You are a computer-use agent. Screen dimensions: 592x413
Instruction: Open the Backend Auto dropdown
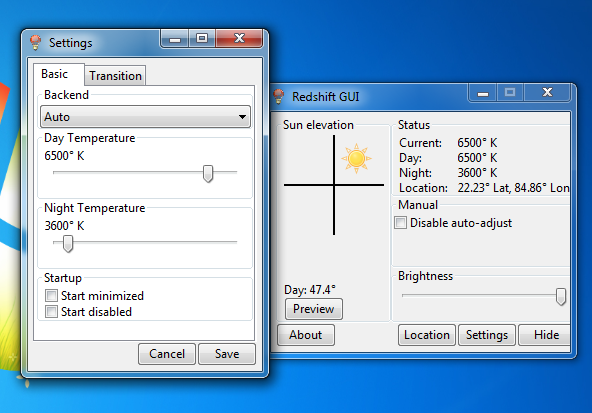pos(145,117)
